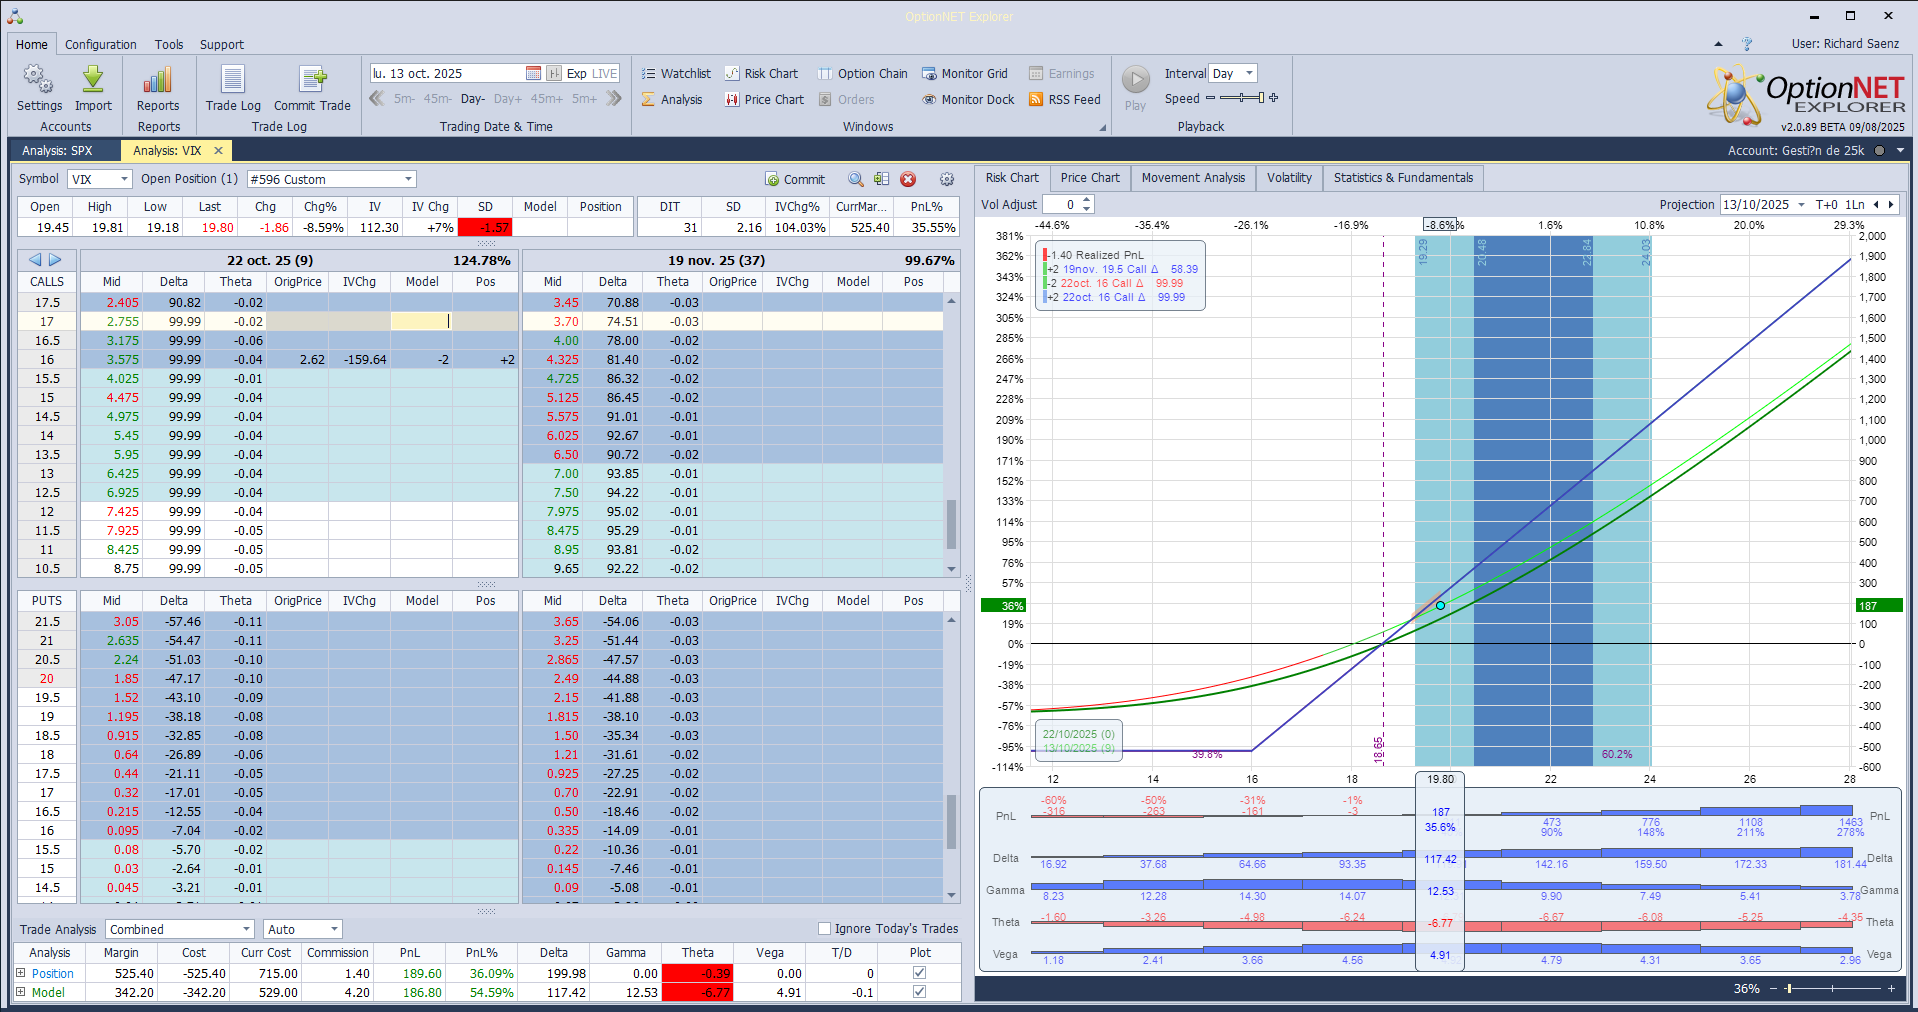Open the Watchlist window
The height and width of the screenshot is (1012, 1918).
[x=676, y=73]
